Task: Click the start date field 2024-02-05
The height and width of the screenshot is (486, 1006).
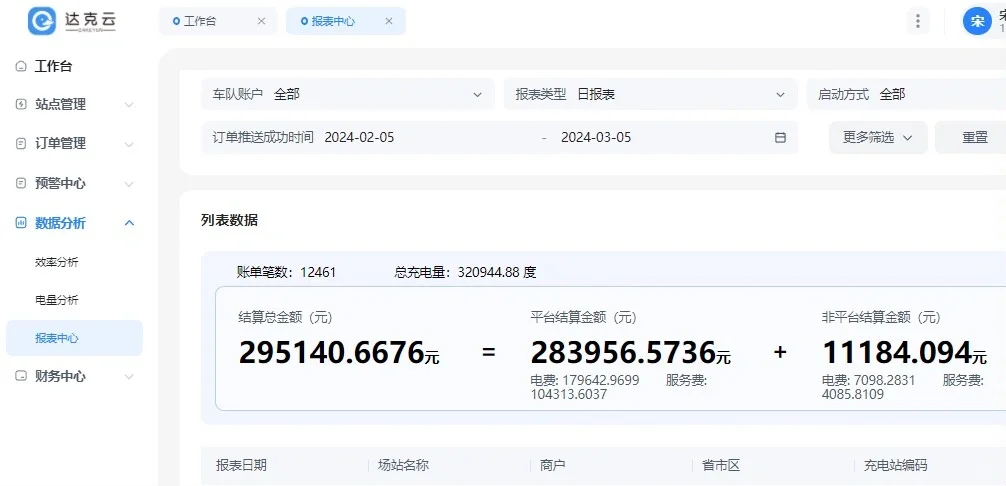Action: (360, 138)
